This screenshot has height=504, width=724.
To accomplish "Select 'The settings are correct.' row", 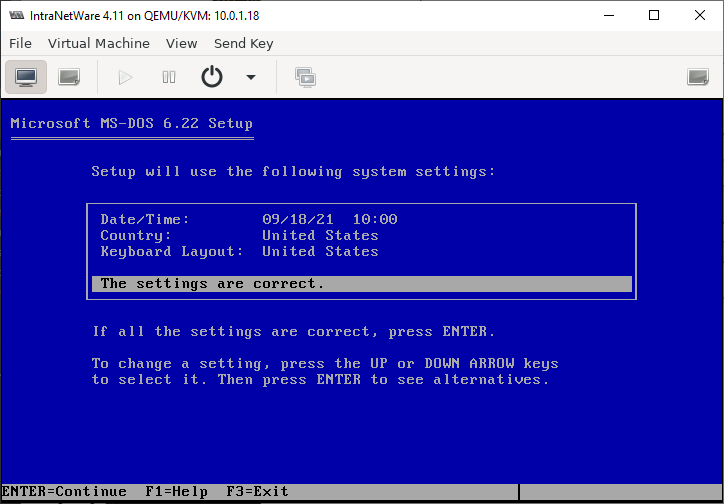I will [362, 284].
